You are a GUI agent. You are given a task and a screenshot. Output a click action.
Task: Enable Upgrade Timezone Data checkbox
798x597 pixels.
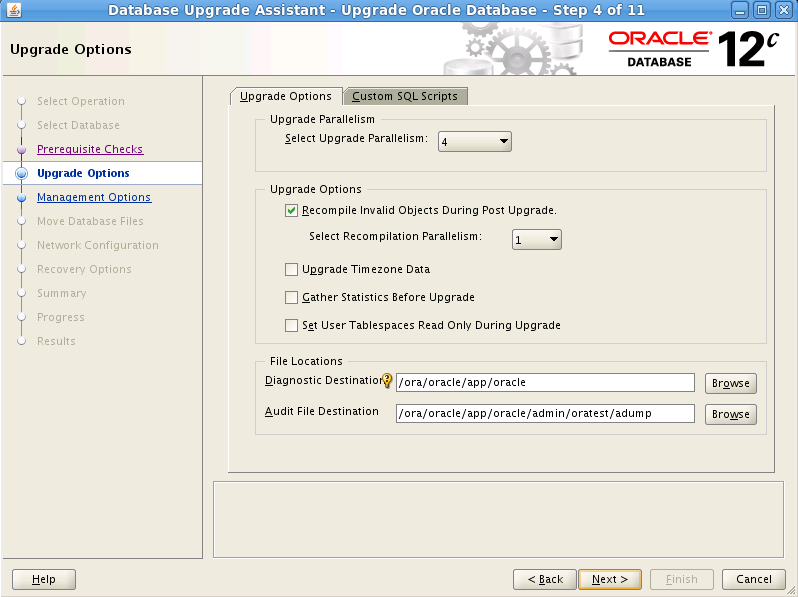(291, 269)
